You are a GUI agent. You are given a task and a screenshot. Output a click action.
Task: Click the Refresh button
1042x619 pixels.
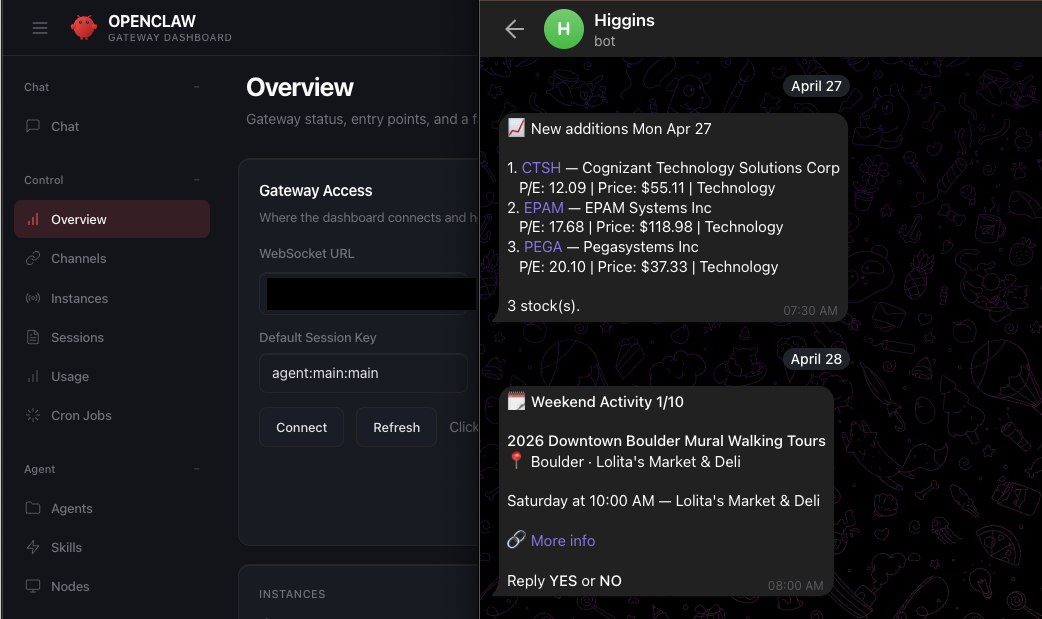(x=396, y=428)
